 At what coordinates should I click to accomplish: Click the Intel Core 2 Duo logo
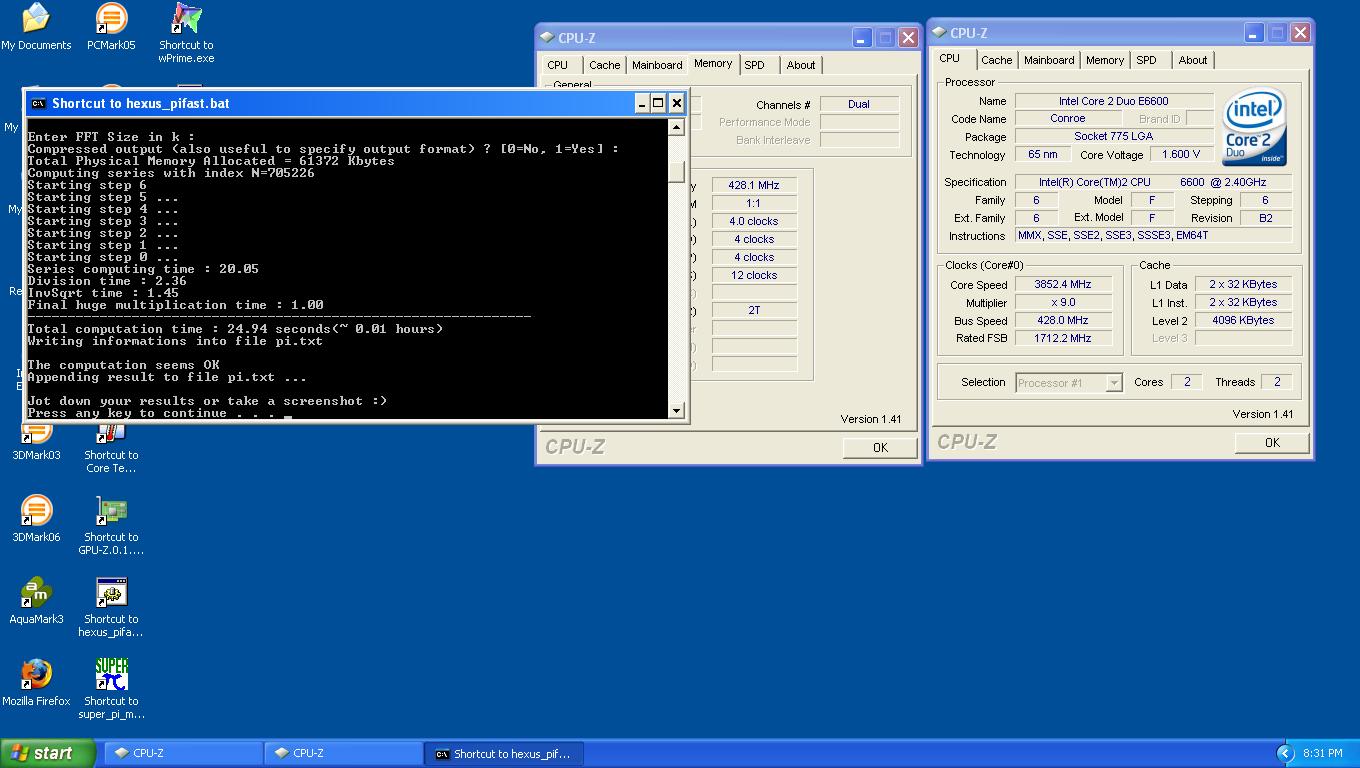tap(1254, 128)
